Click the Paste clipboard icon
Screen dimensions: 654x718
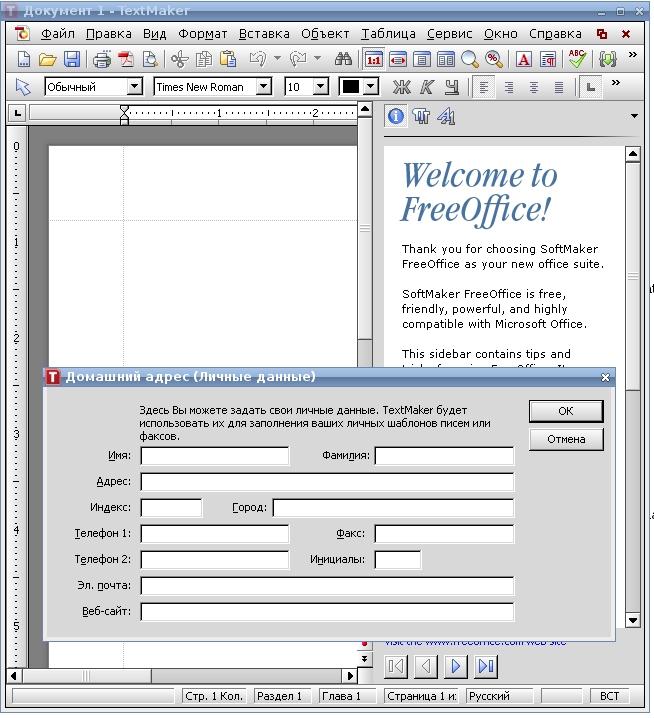[x=228, y=60]
